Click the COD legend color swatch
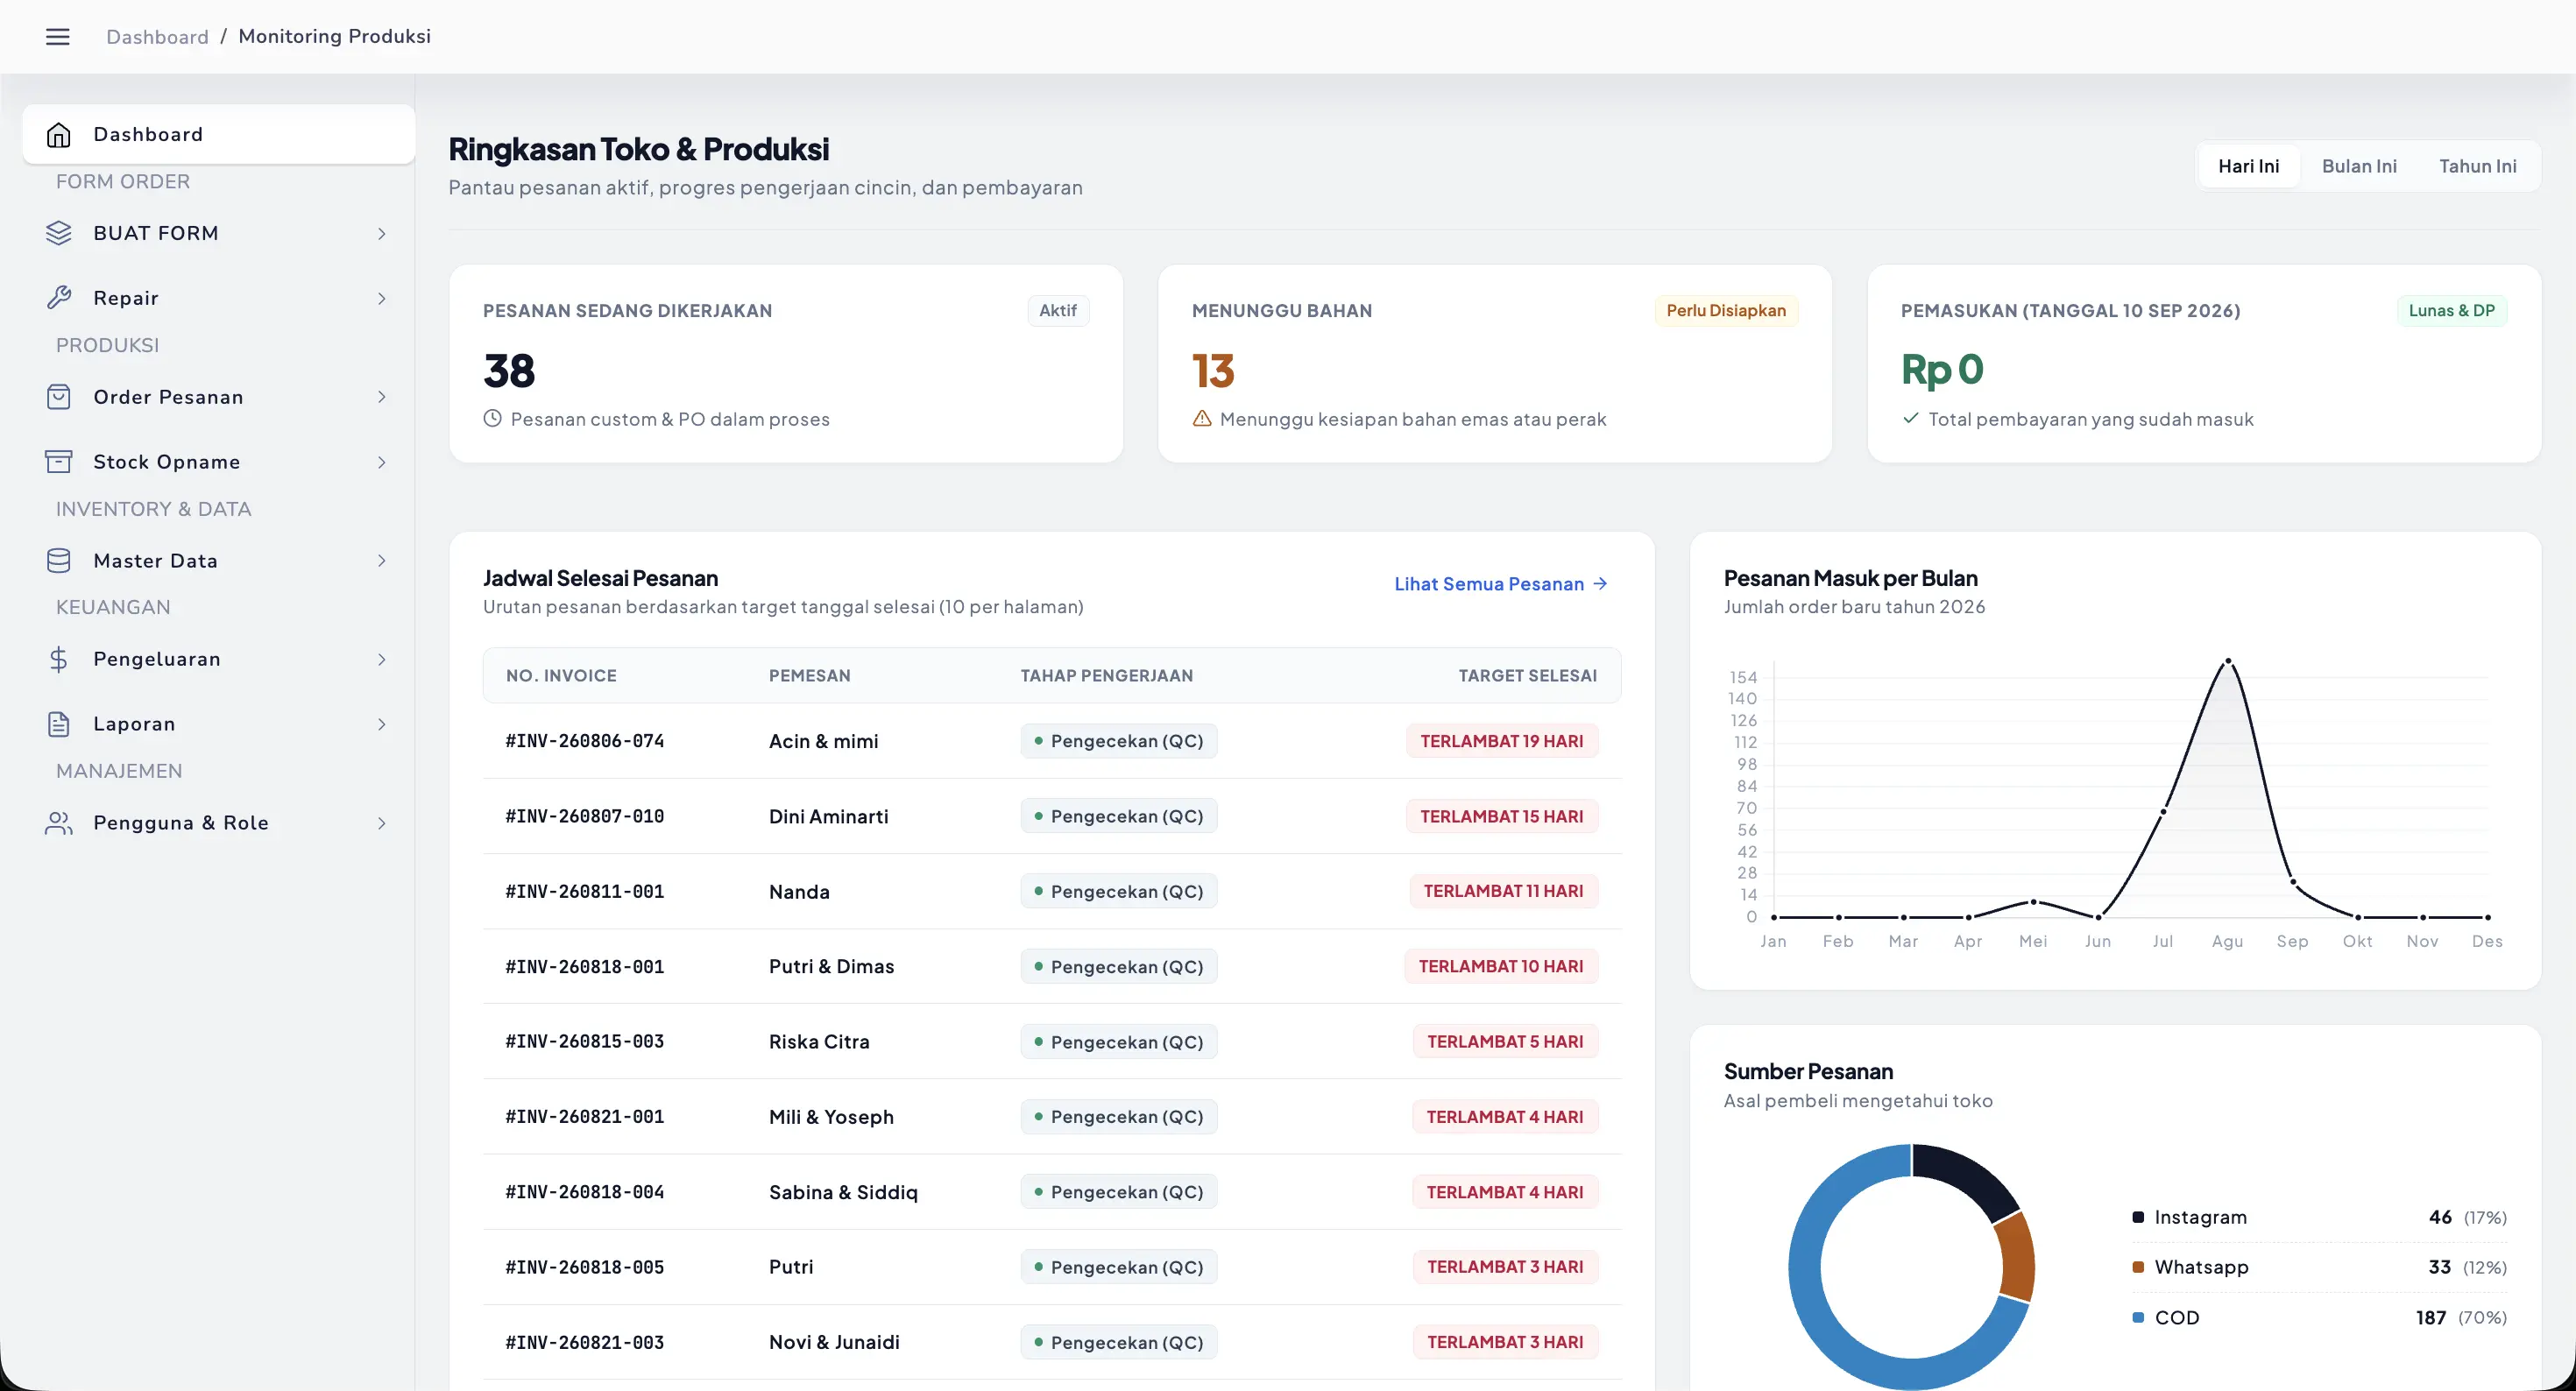2576x1391 pixels. click(2138, 1317)
